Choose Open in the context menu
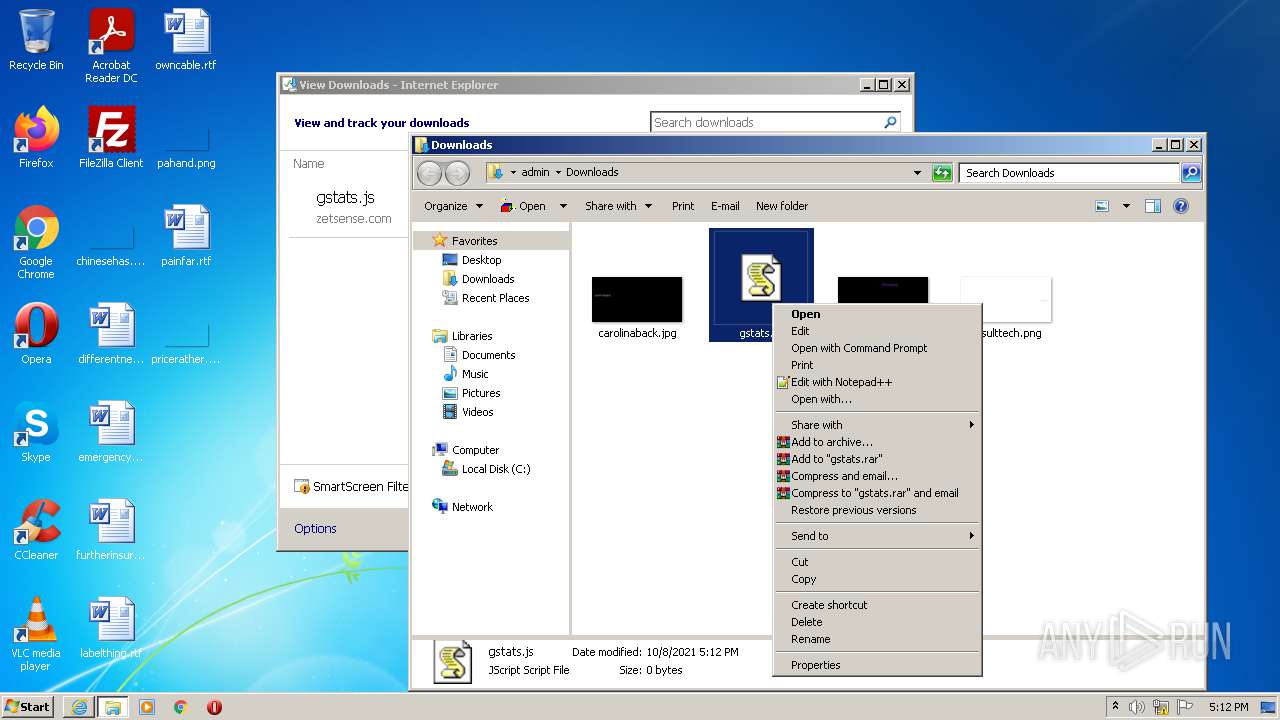 [878, 314]
